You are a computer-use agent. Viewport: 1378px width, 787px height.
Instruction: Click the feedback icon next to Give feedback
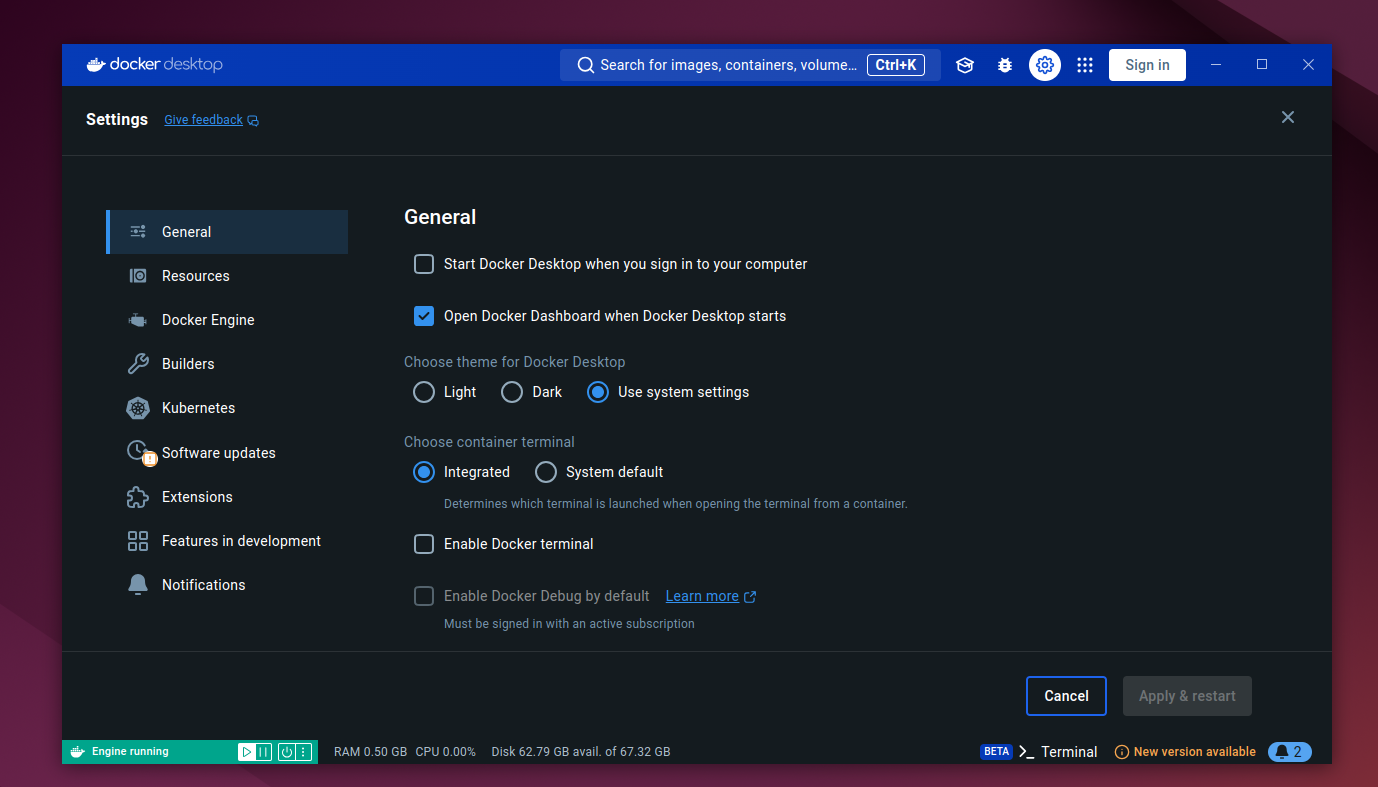(x=253, y=121)
